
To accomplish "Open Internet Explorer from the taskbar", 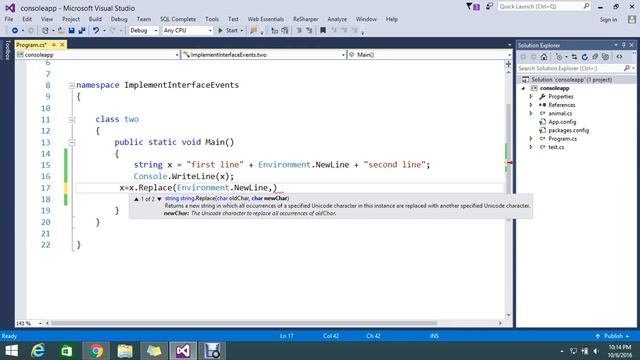I will pos(38,351).
